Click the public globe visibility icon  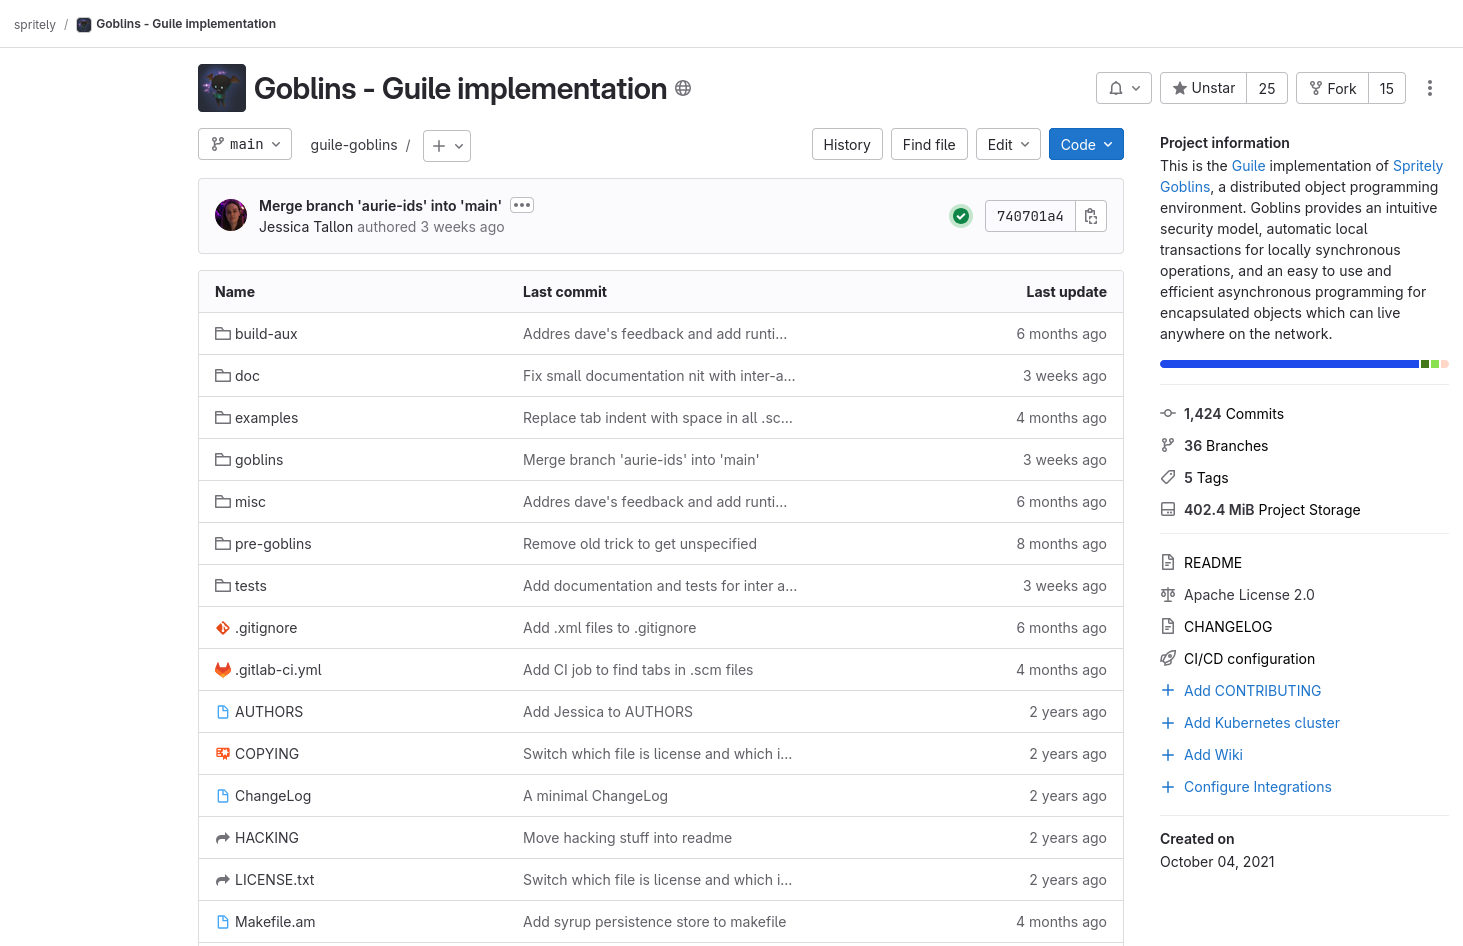pyautogui.click(x=683, y=88)
